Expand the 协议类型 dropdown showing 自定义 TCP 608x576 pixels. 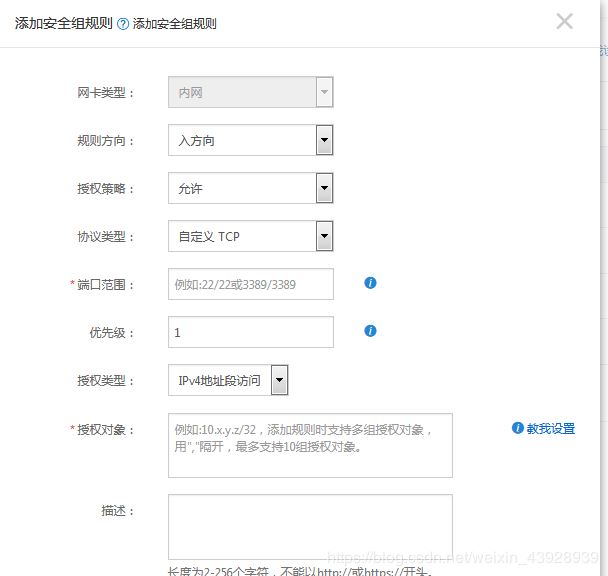[x=250, y=236]
